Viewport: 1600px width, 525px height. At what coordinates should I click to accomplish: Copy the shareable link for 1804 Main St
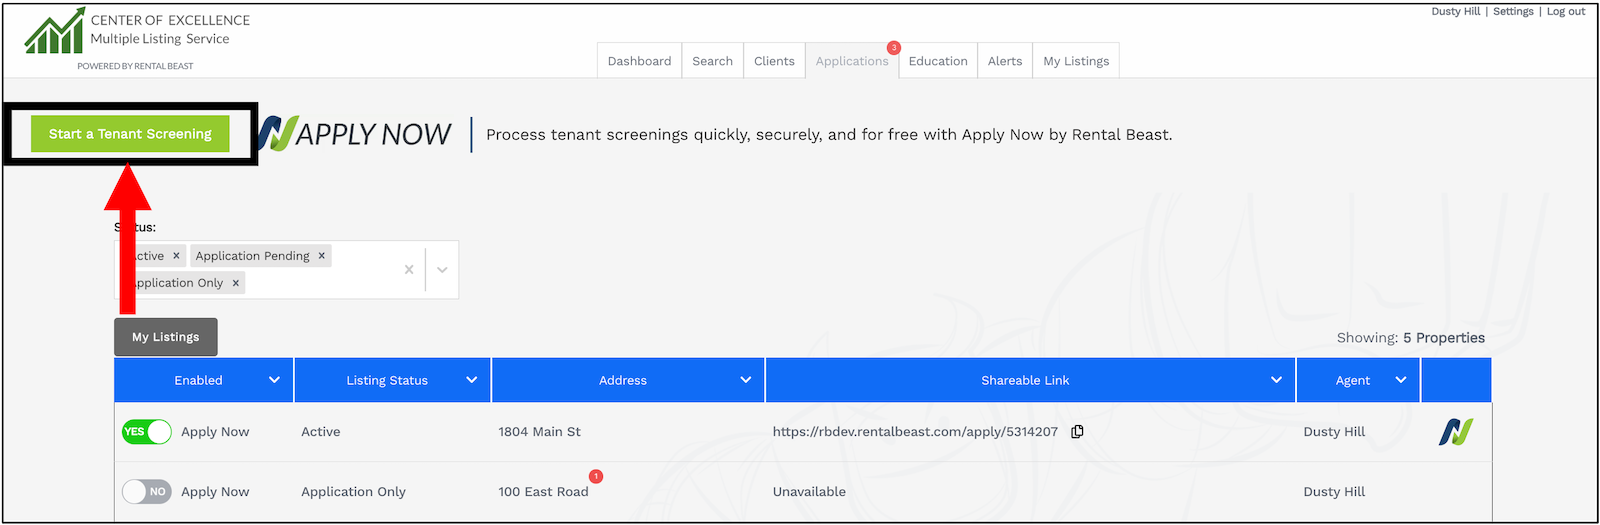point(1077,432)
